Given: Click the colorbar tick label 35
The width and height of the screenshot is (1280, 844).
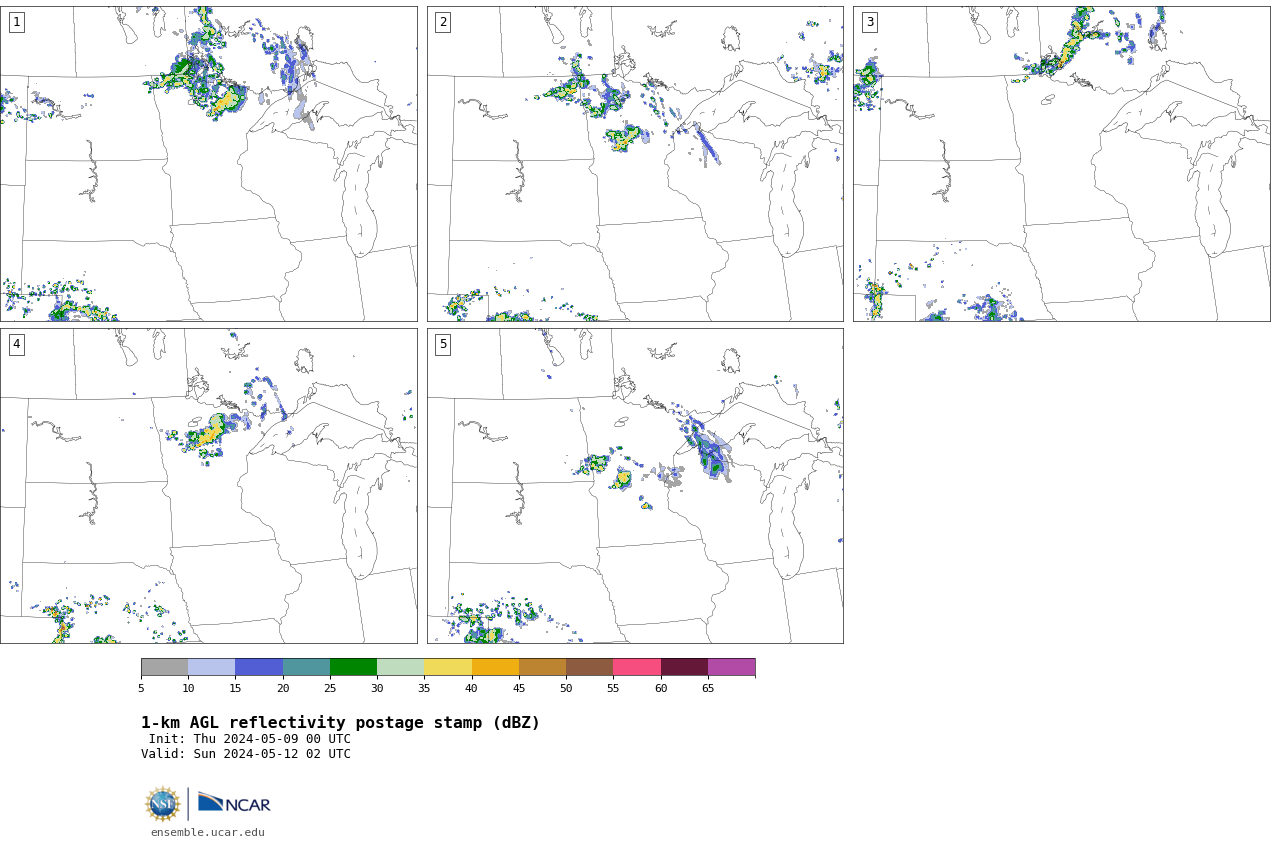Looking at the screenshot, I should (424, 688).
